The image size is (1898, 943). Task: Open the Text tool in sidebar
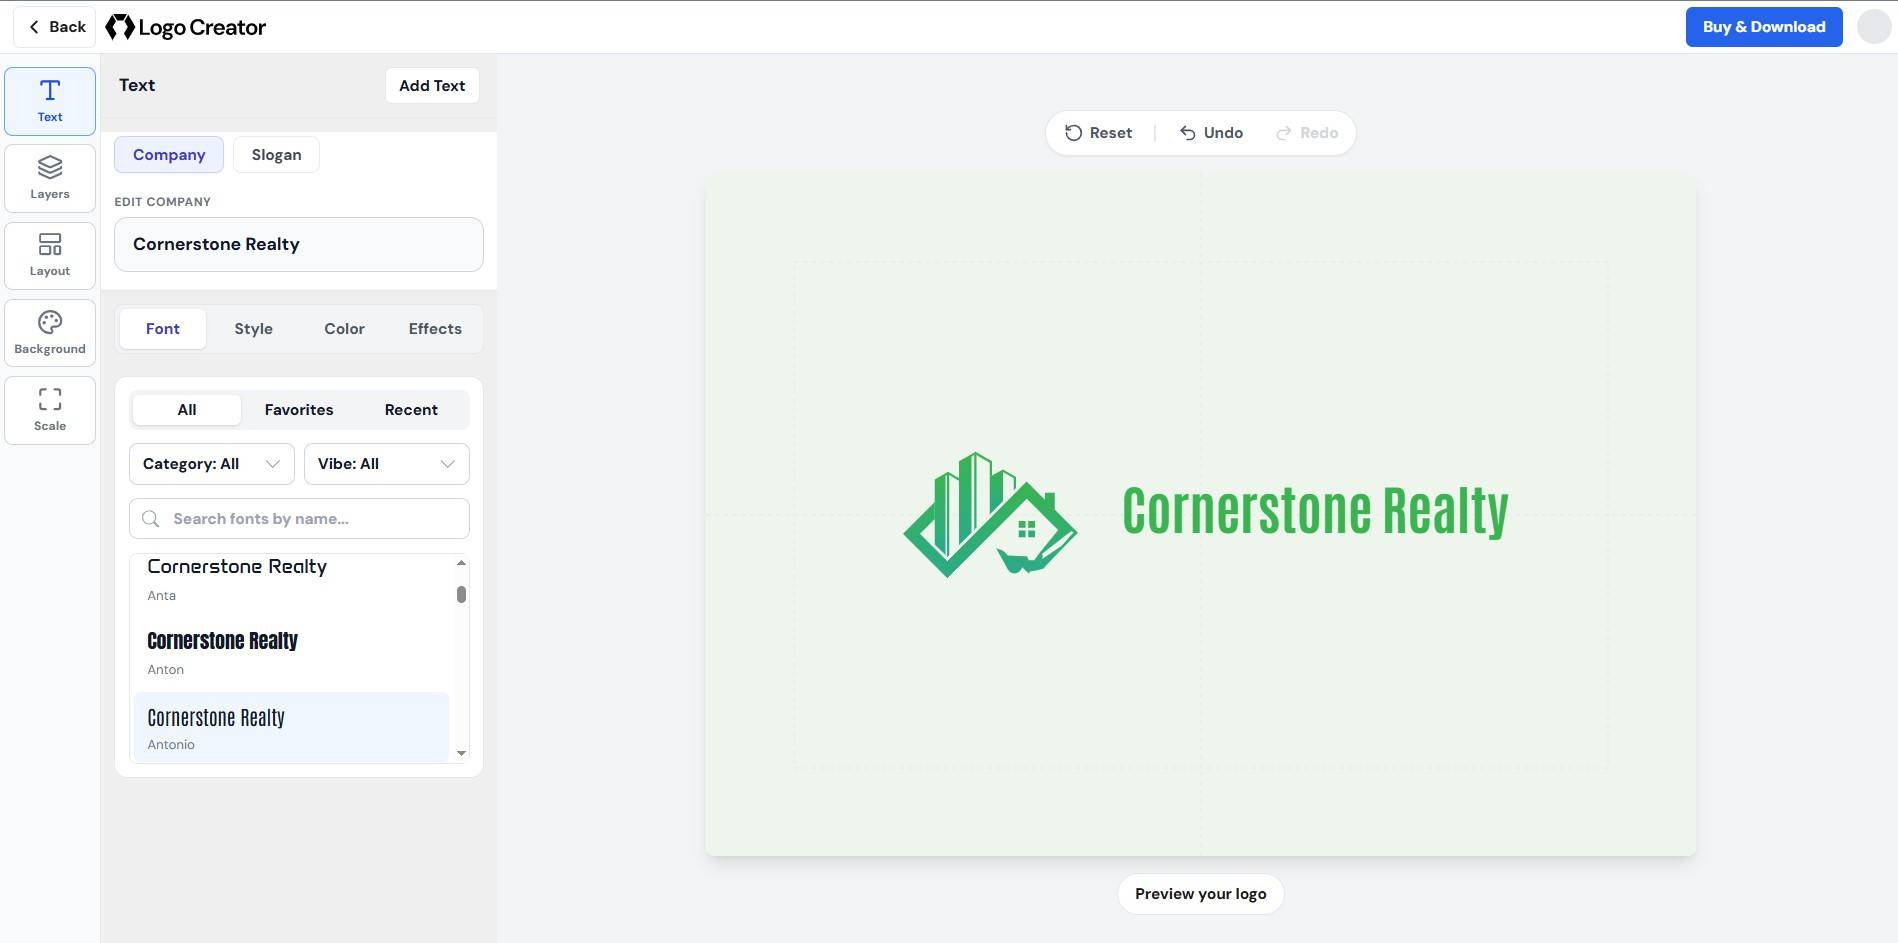pyautogui.click(x=50, y=101)
